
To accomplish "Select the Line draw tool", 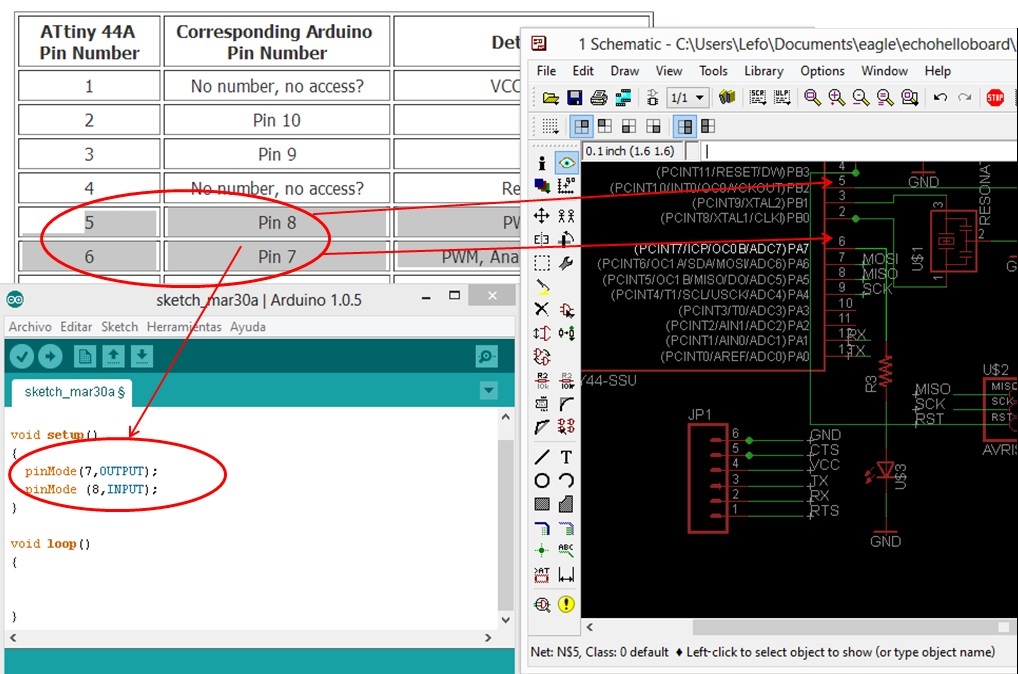I will (541, 457).
